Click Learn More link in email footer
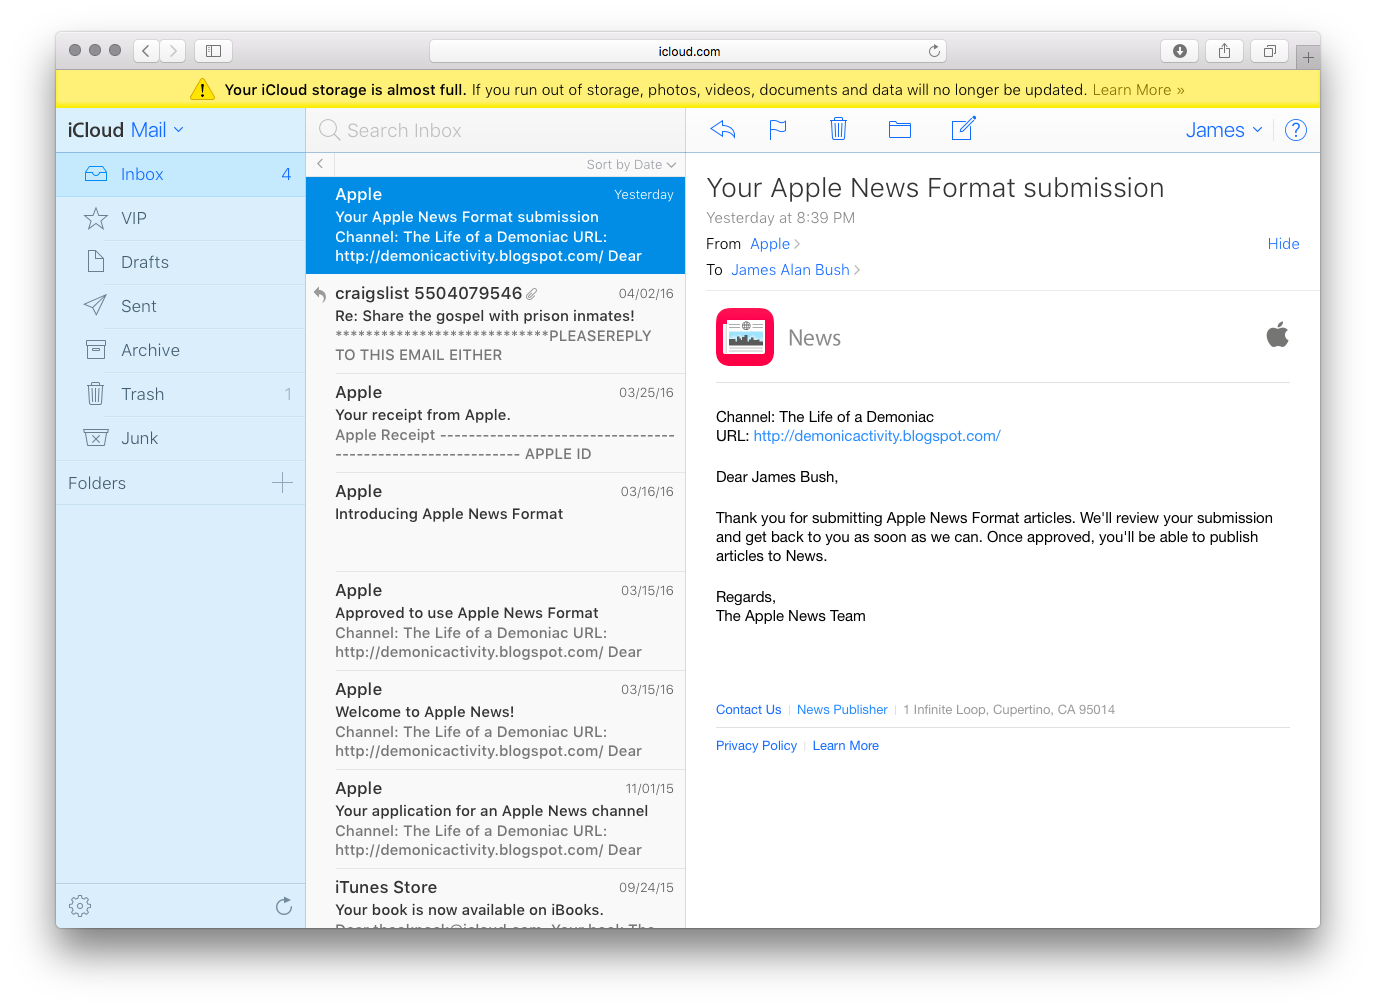Screen dimensions: 1376x1008 tap(845, 746)
